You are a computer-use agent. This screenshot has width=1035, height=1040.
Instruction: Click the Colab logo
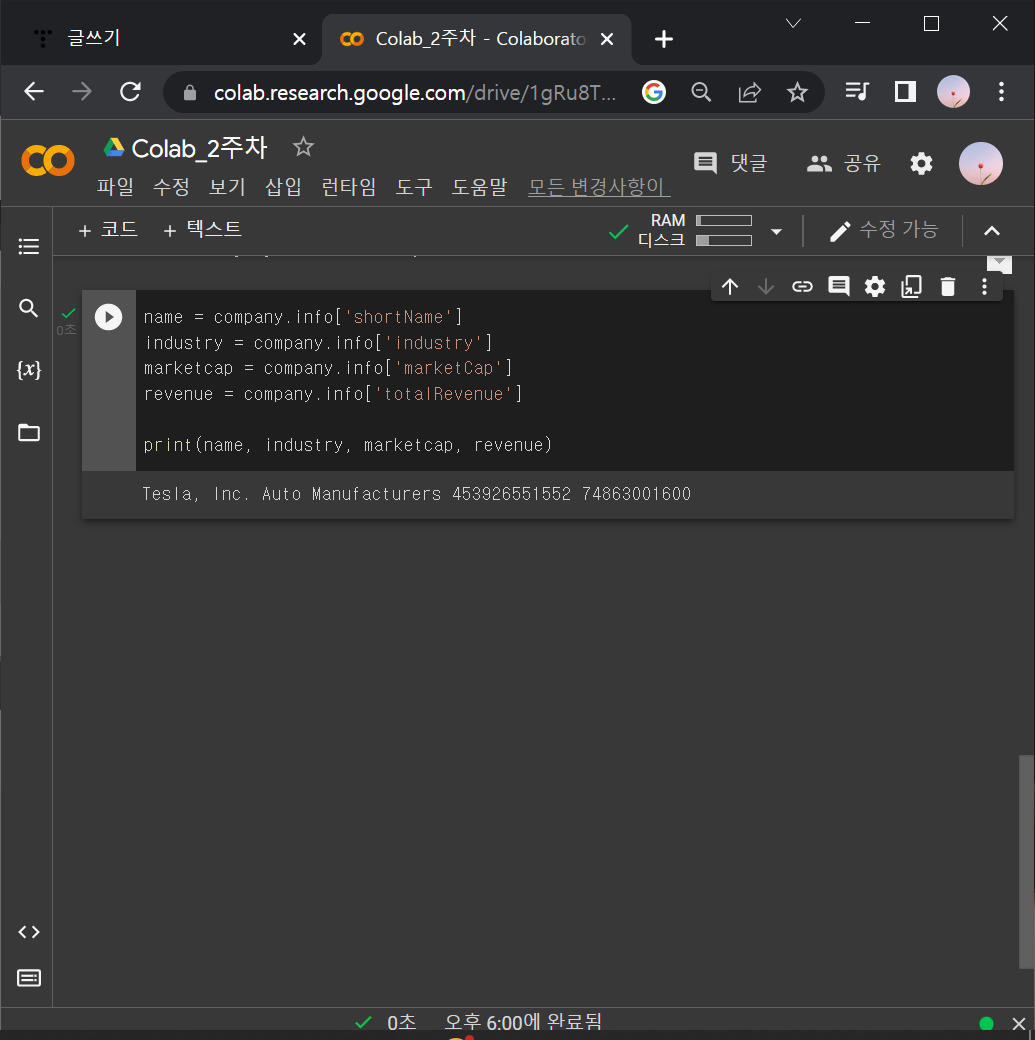click(x=48, y=161)
